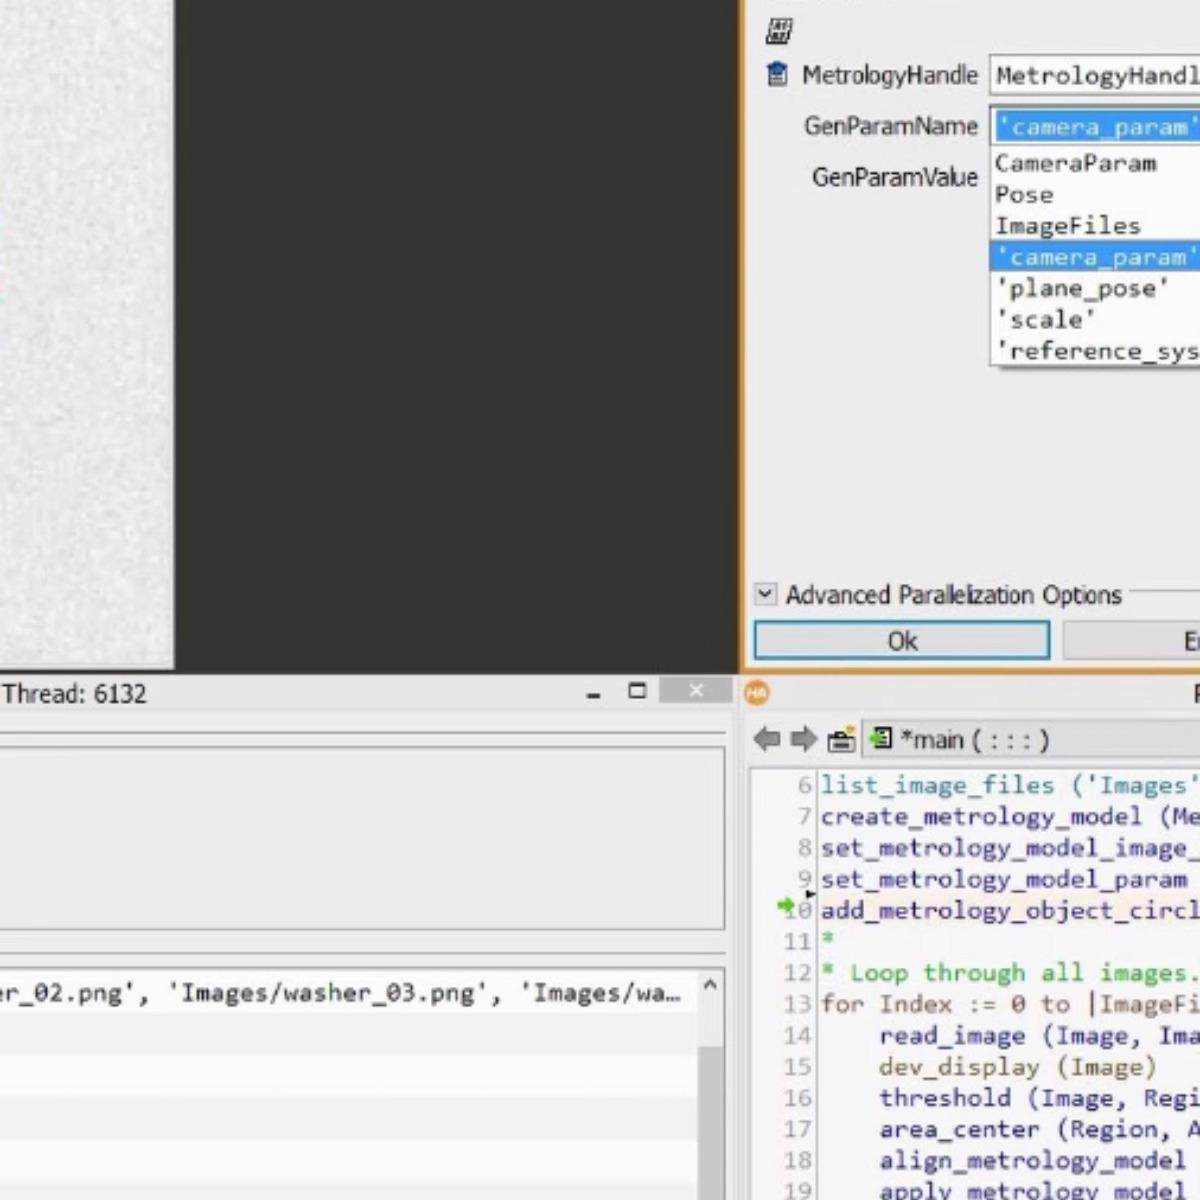
Task: Collapse Advanced Parallelization Options
Action: tap(765, 594)
